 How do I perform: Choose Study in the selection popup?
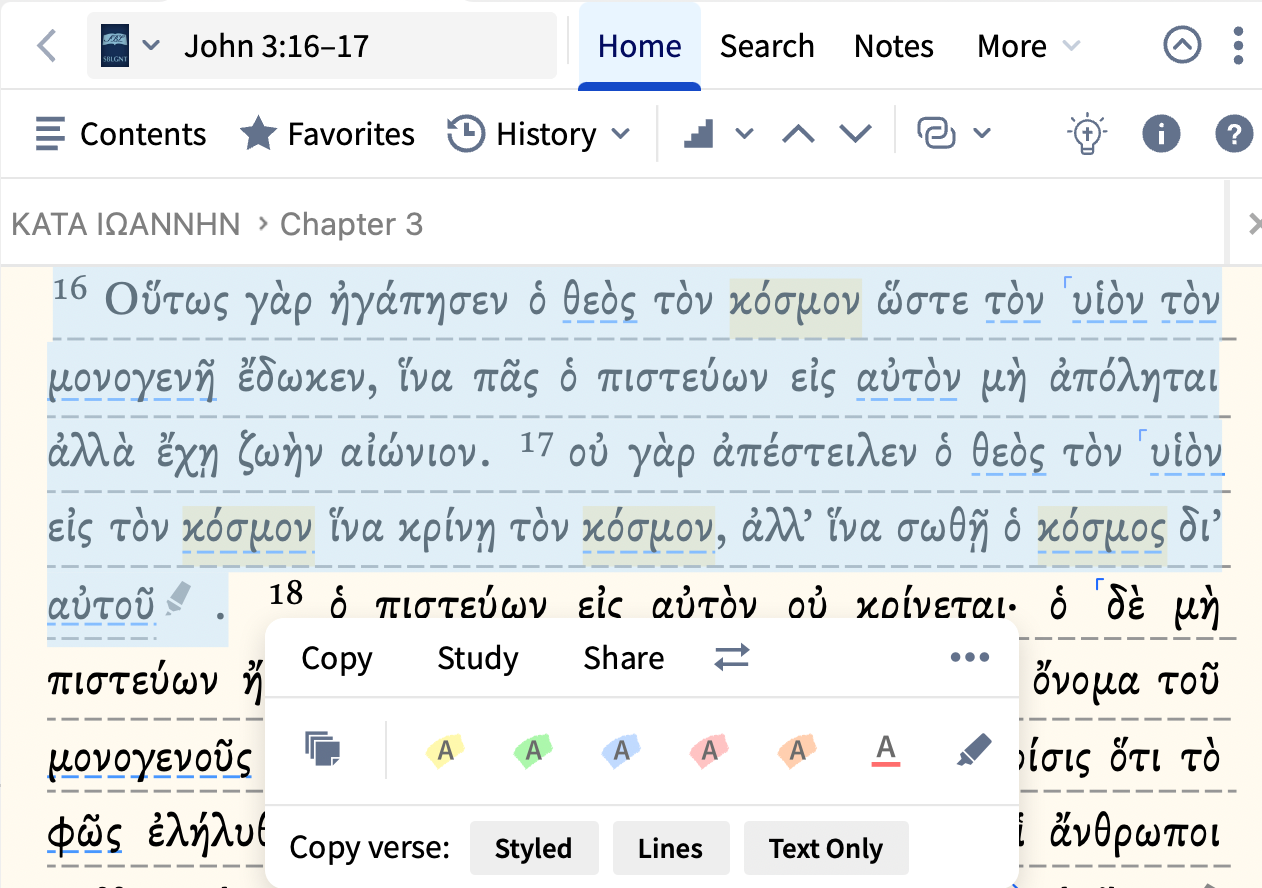coord(478,658)
